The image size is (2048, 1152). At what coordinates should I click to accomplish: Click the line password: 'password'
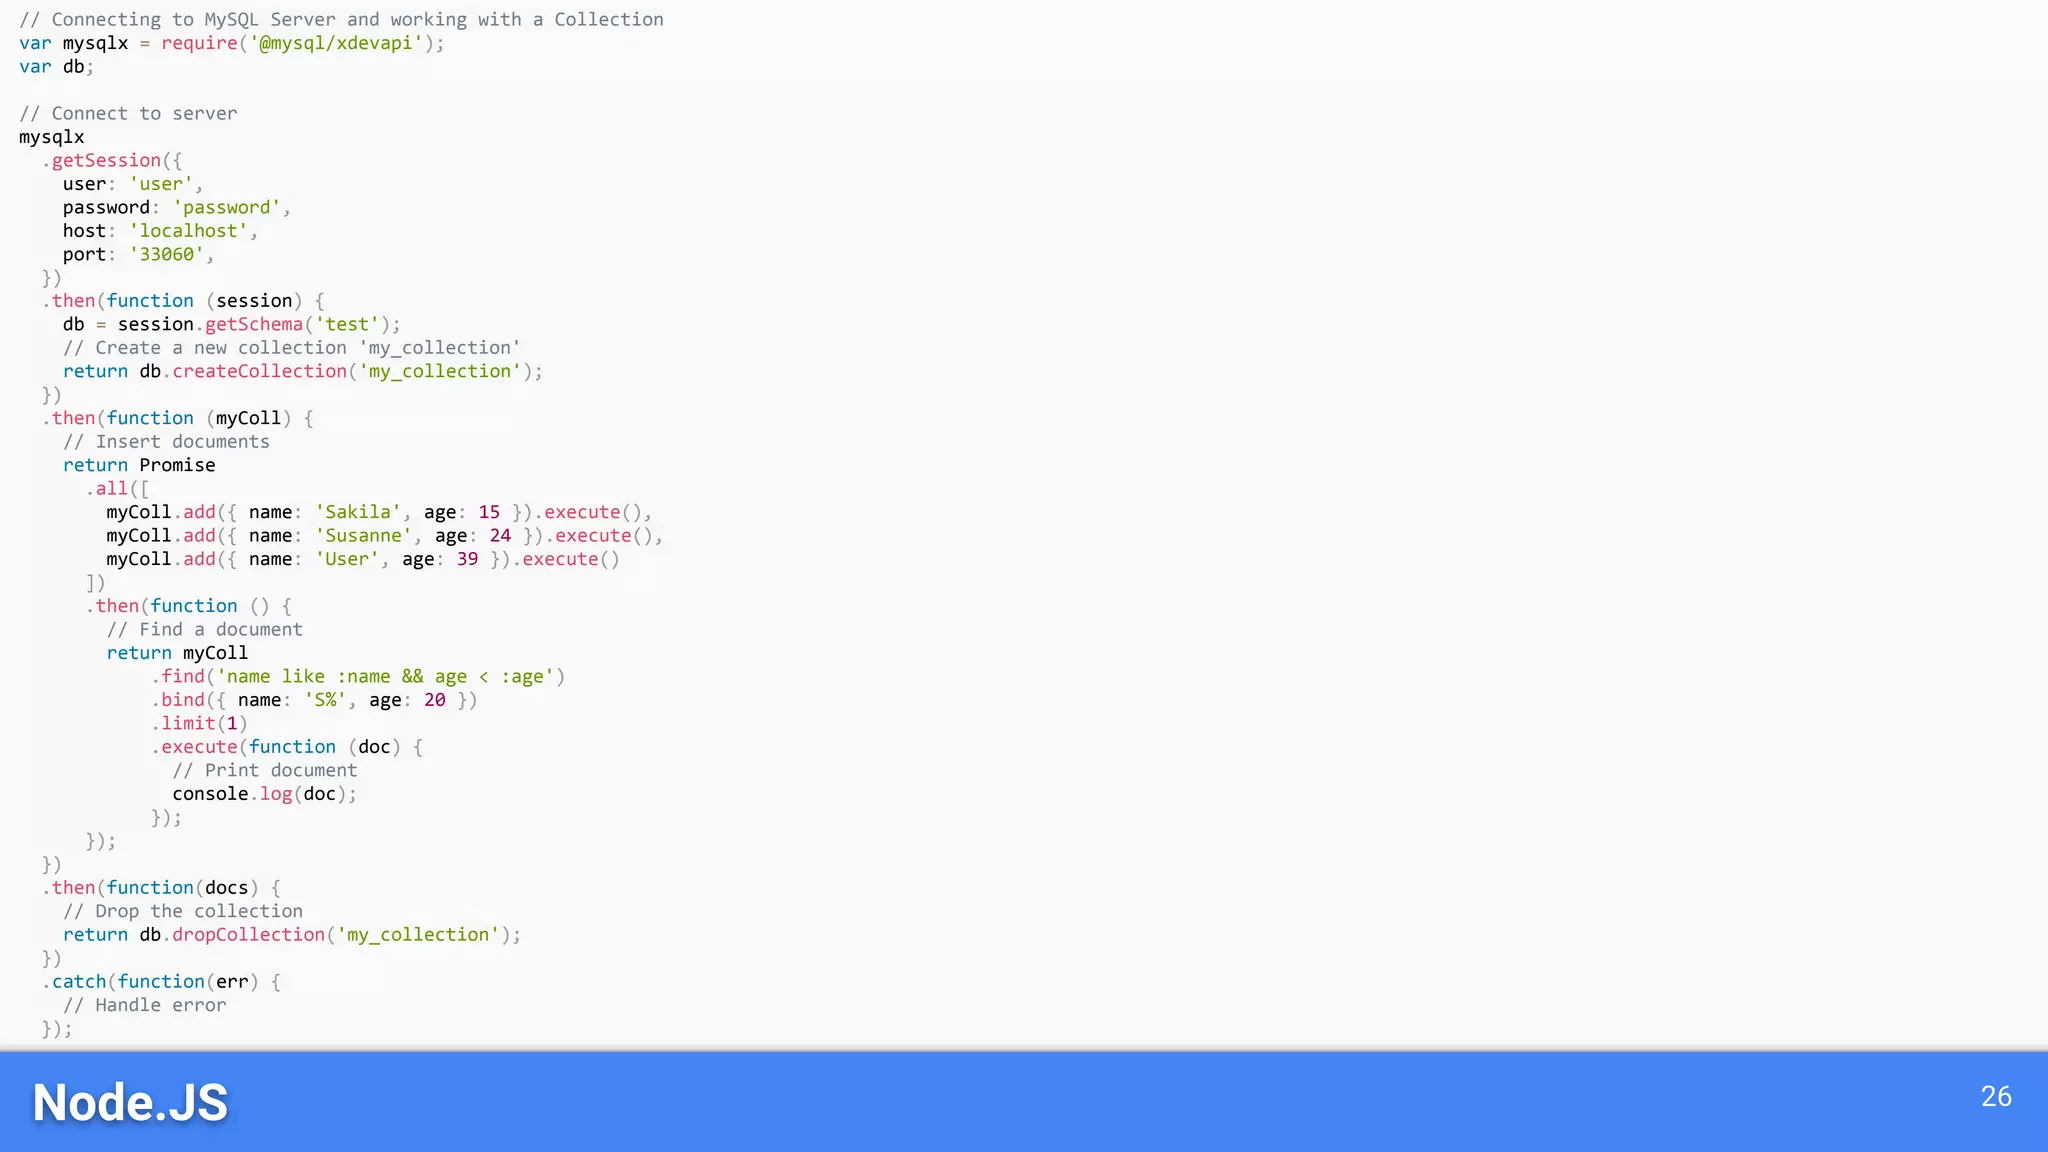click(x=177, y=208)
